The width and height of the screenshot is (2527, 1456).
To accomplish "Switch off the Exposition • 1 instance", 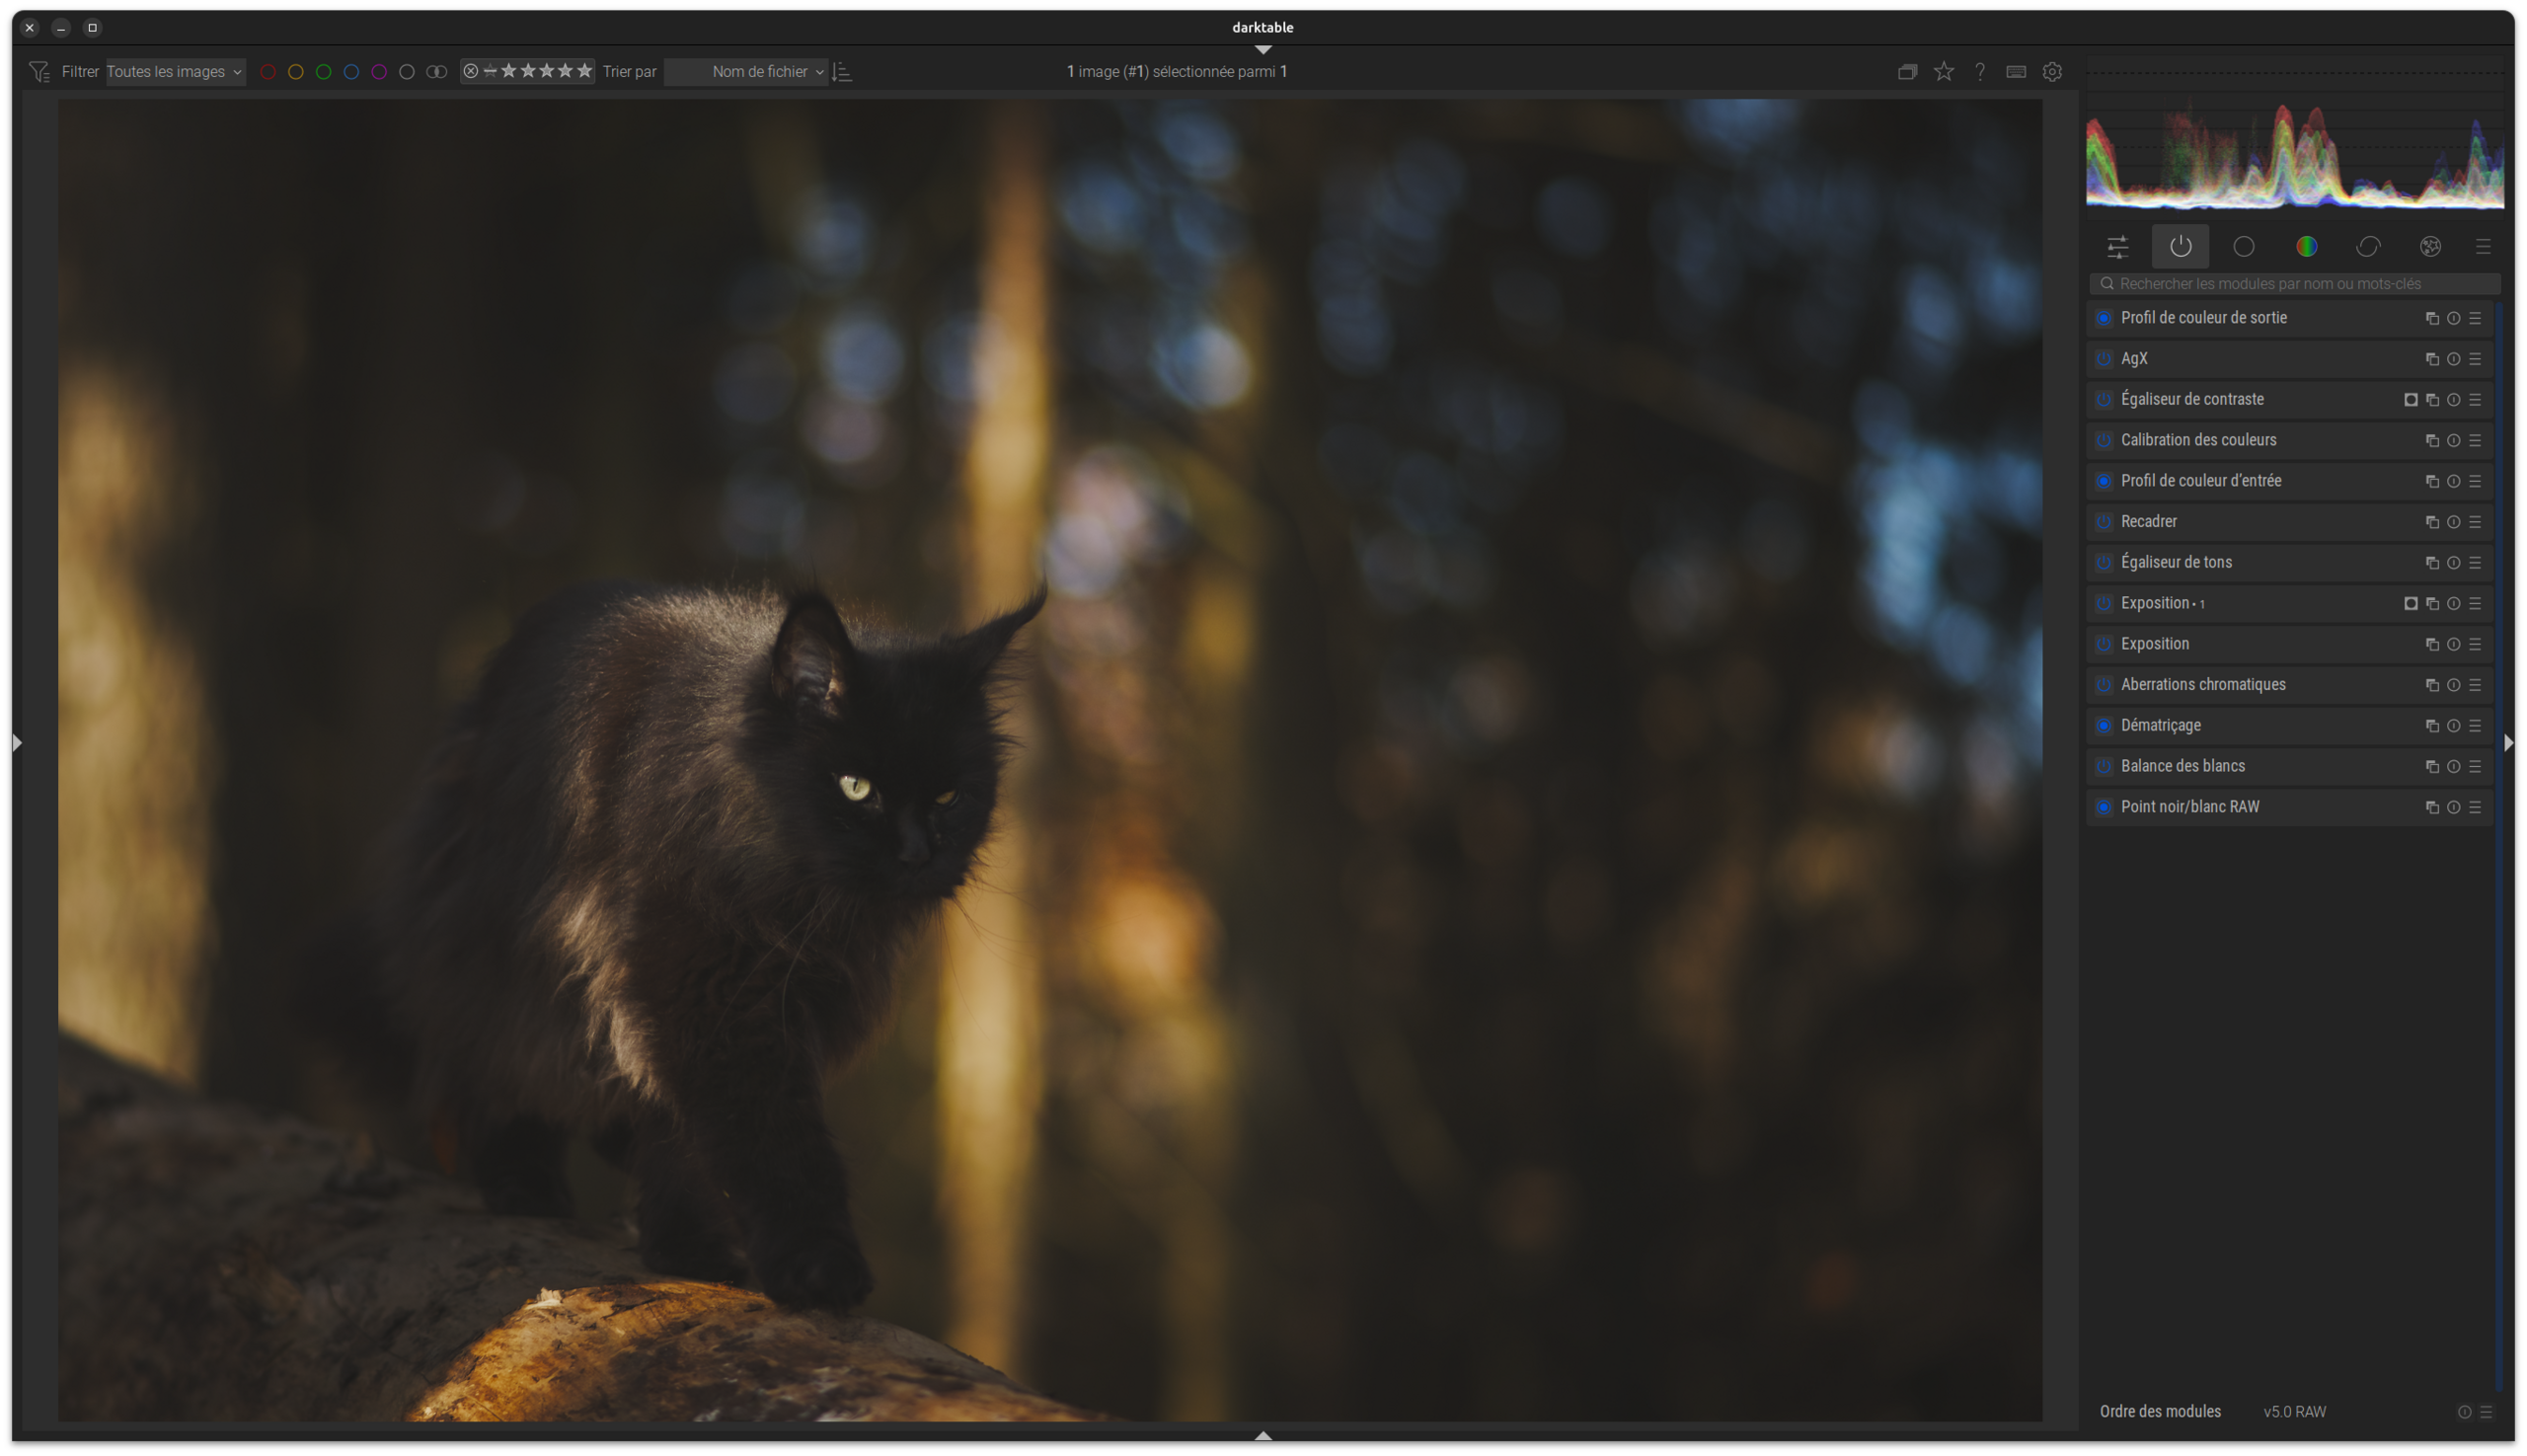I will pos(2104,604).
